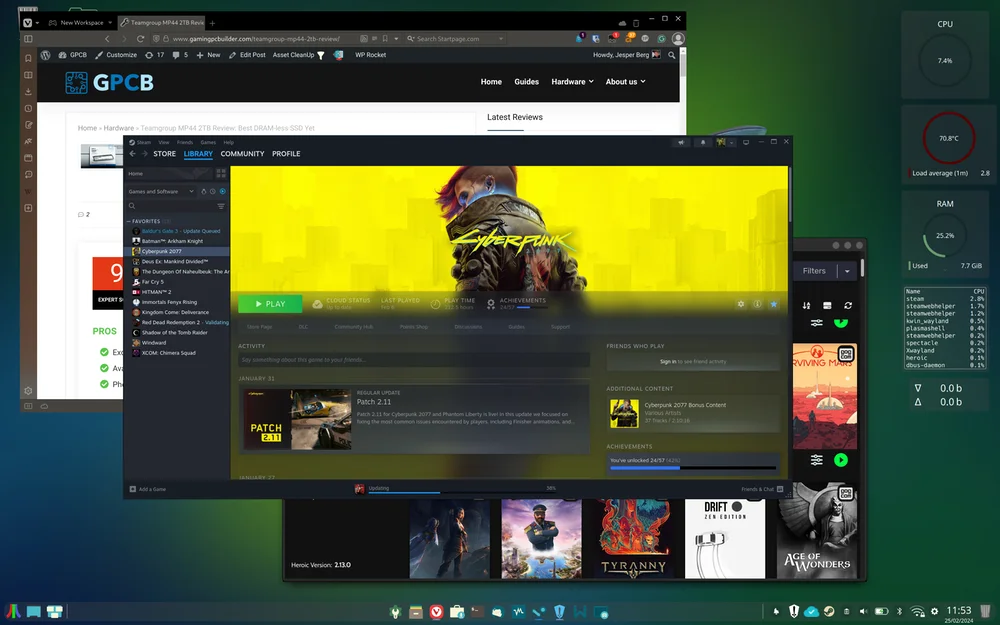Screen dimensions: 1000x625
Task: Open the Points Shop link
Action: [x=413, y=326]
